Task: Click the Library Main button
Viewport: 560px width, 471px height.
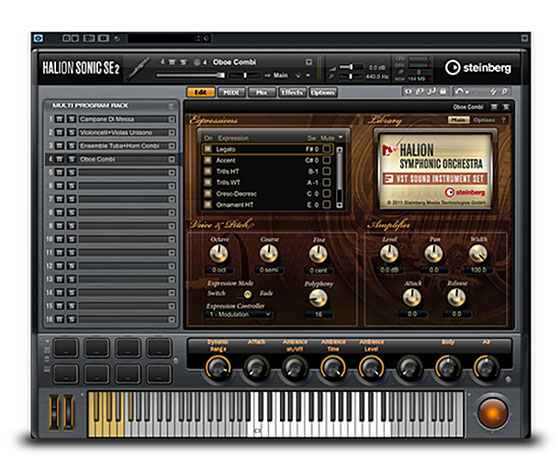Action: point(459,120)
